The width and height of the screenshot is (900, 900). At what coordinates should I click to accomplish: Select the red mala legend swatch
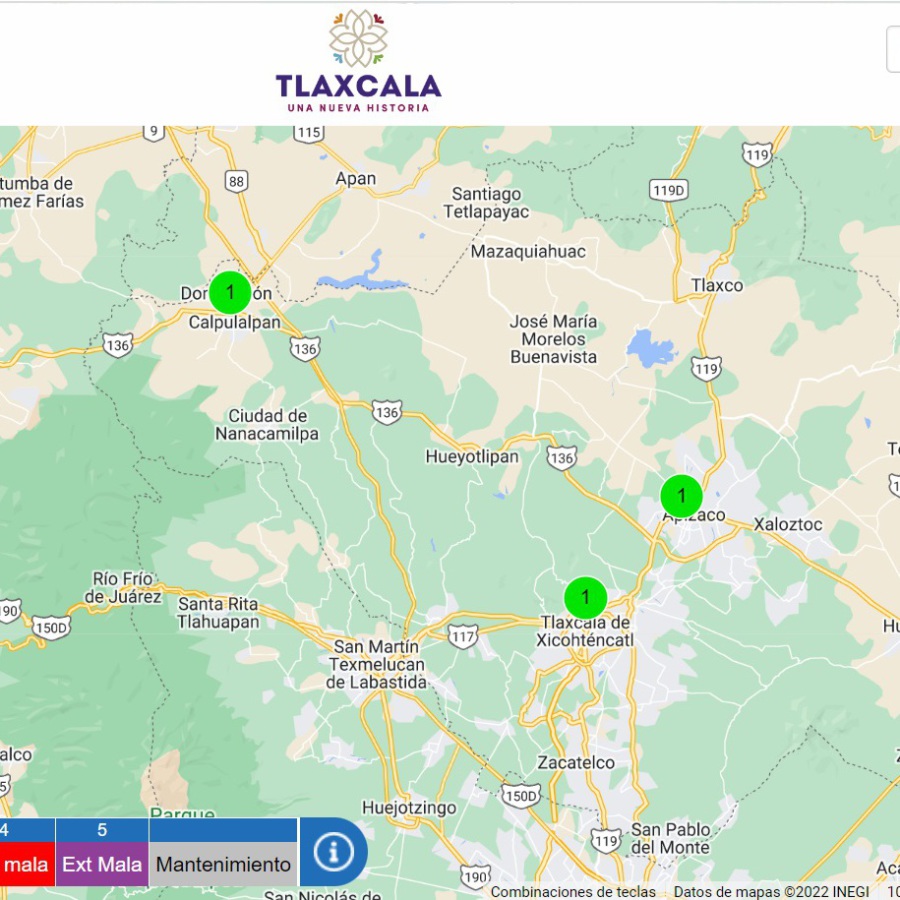[x=26, y=864]
